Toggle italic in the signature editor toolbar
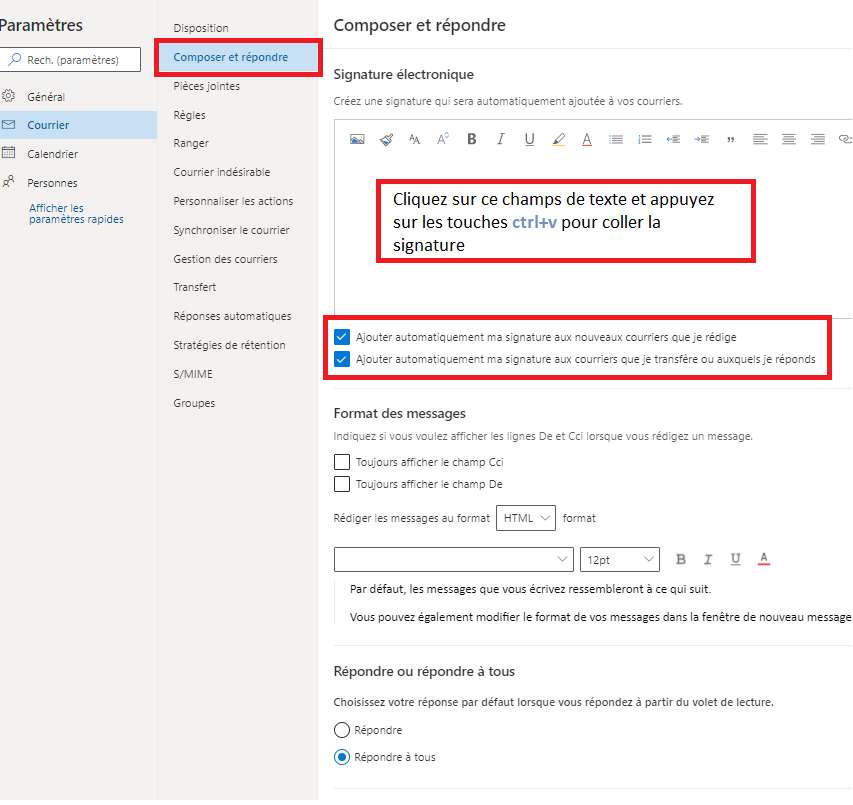 [x=501, y=139]
